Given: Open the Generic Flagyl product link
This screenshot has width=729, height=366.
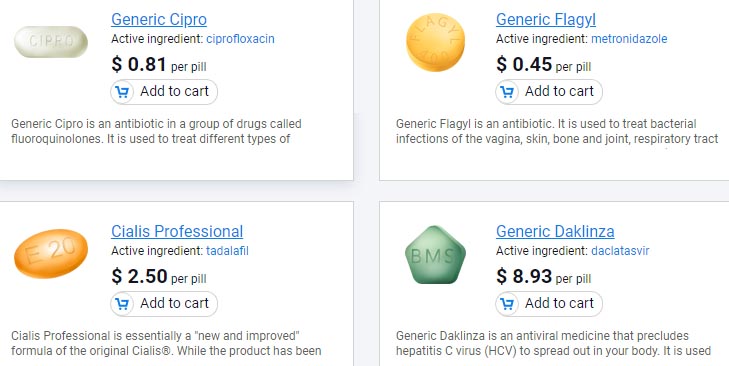Looking at the screenshot, I should 546,20.
